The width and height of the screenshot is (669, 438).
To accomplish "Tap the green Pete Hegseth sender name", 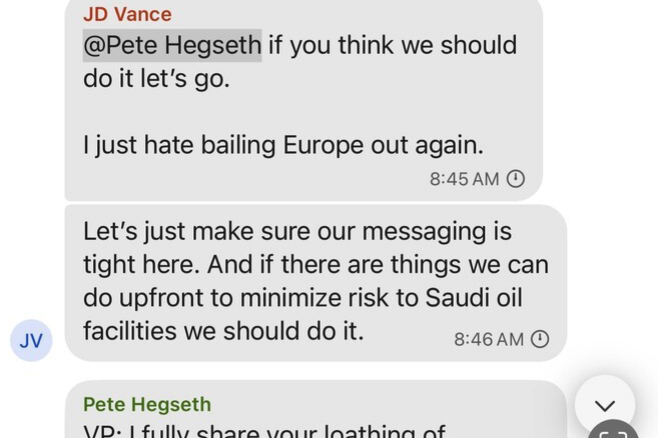I will [x=147, y=404].
